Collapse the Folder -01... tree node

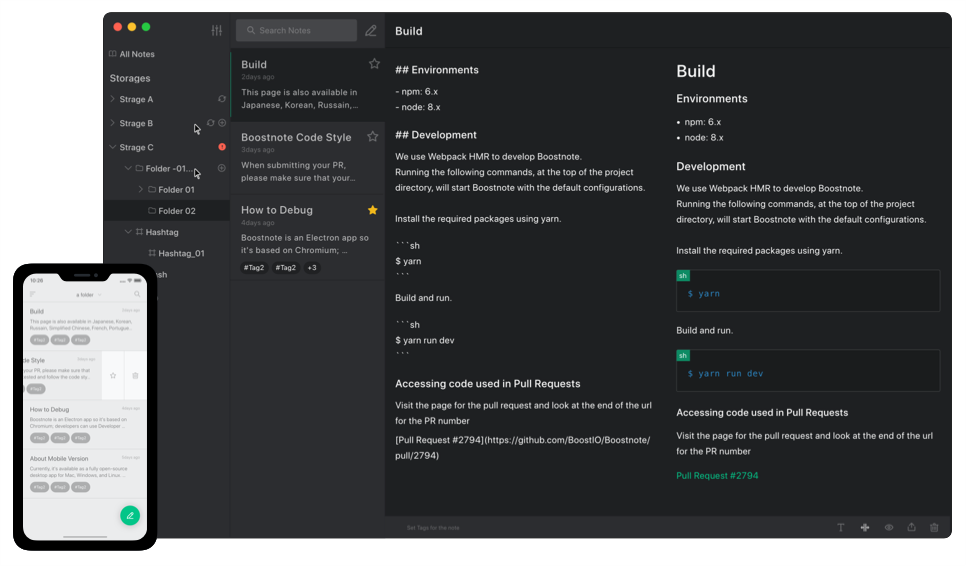(x=128, y=168)
